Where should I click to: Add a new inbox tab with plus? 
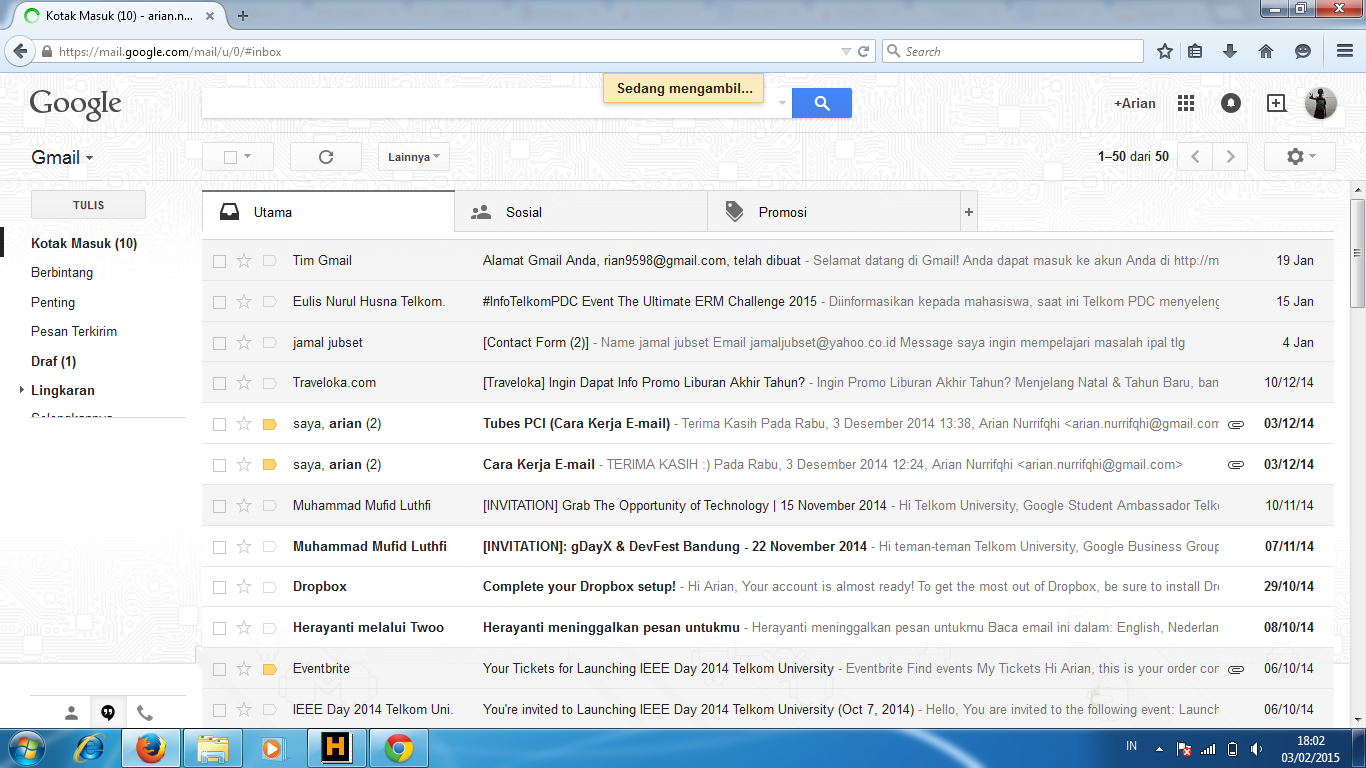pos(968,212)
